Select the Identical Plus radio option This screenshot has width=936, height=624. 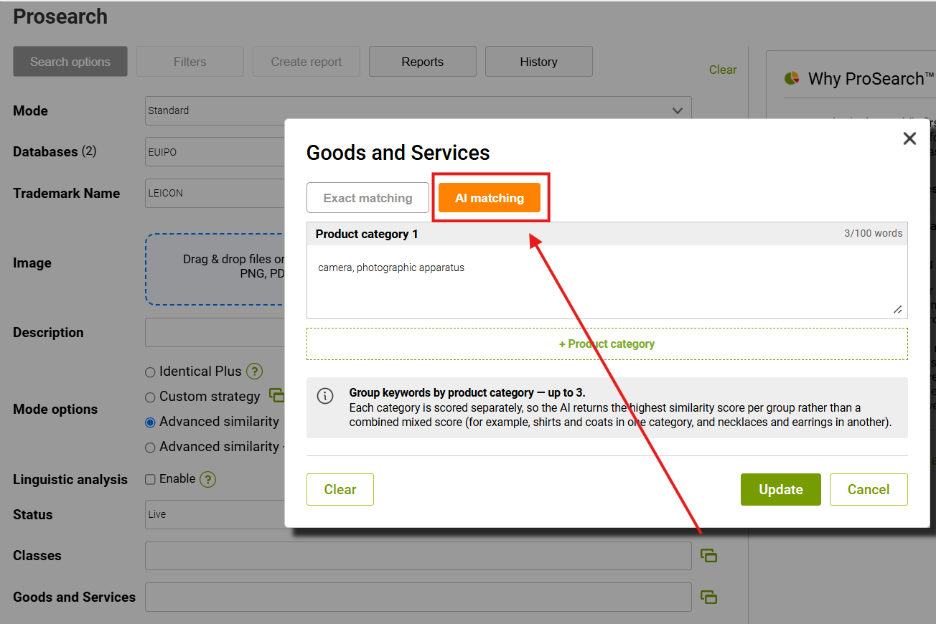150,372
